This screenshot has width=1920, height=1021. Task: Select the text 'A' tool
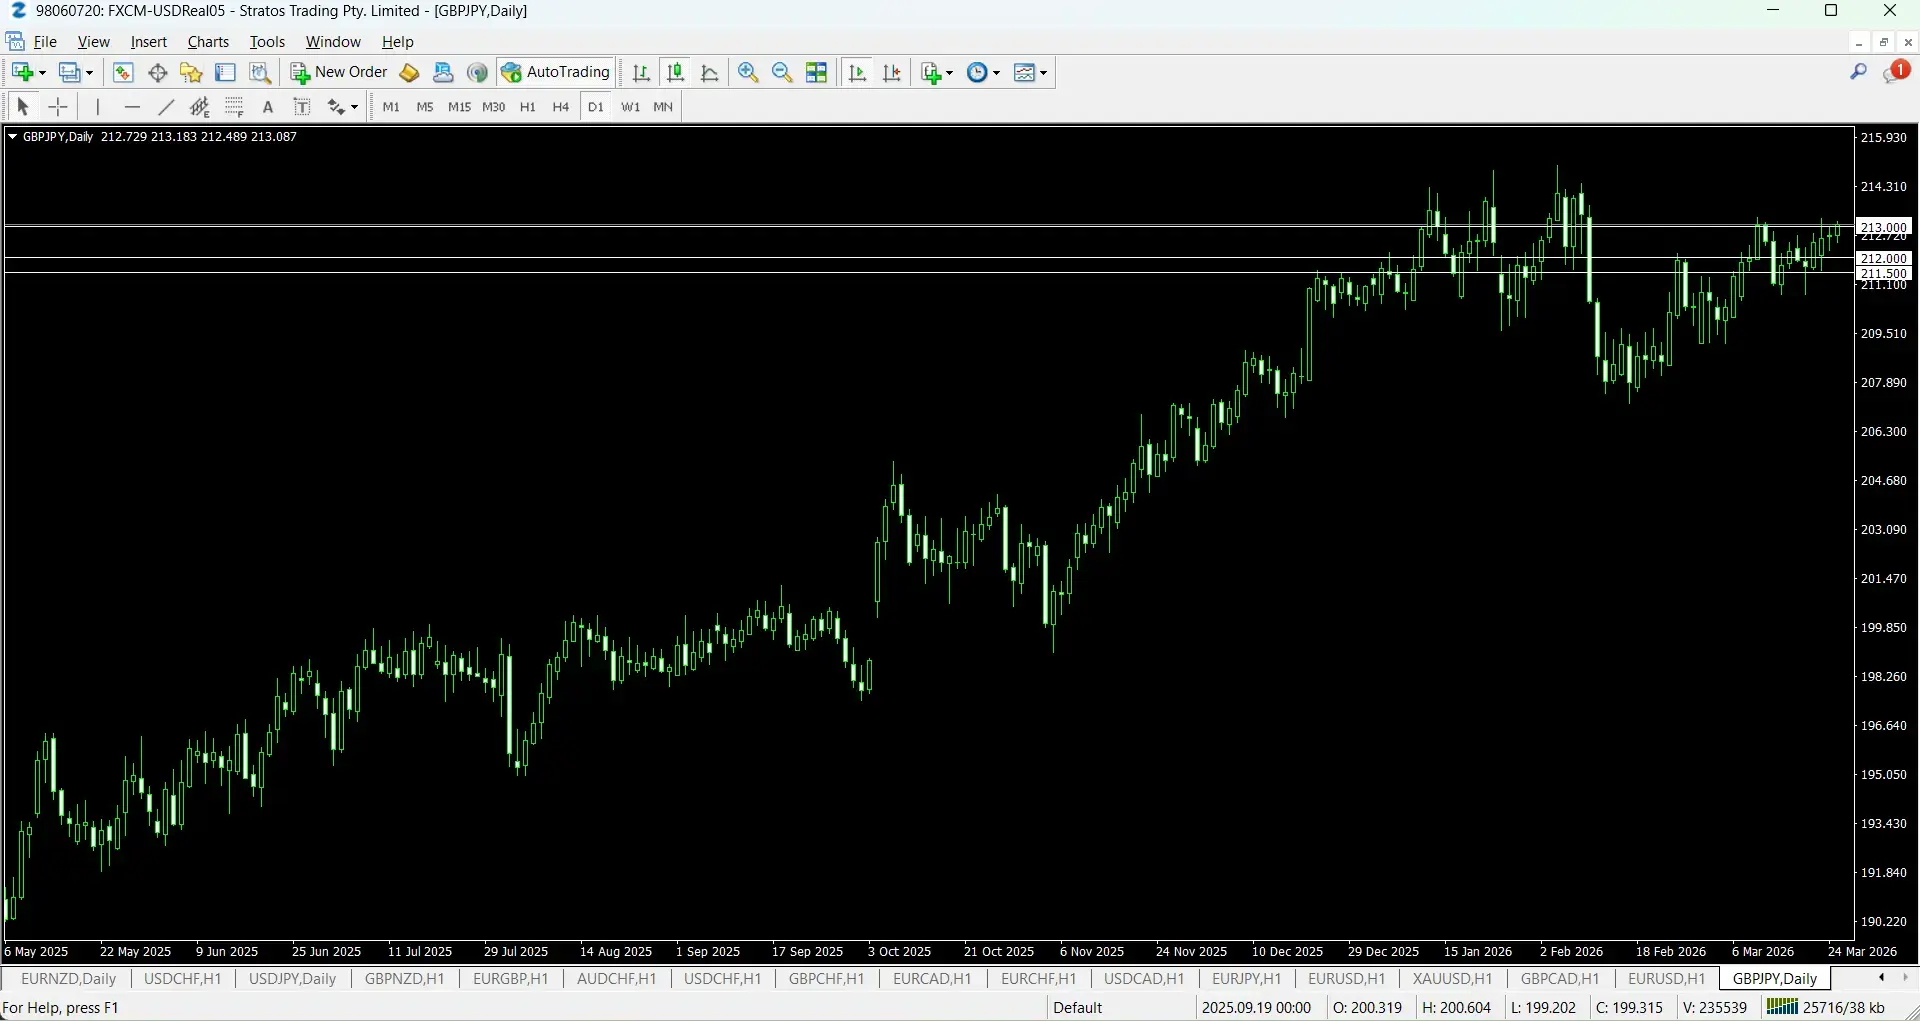click(x=268, y=106)
